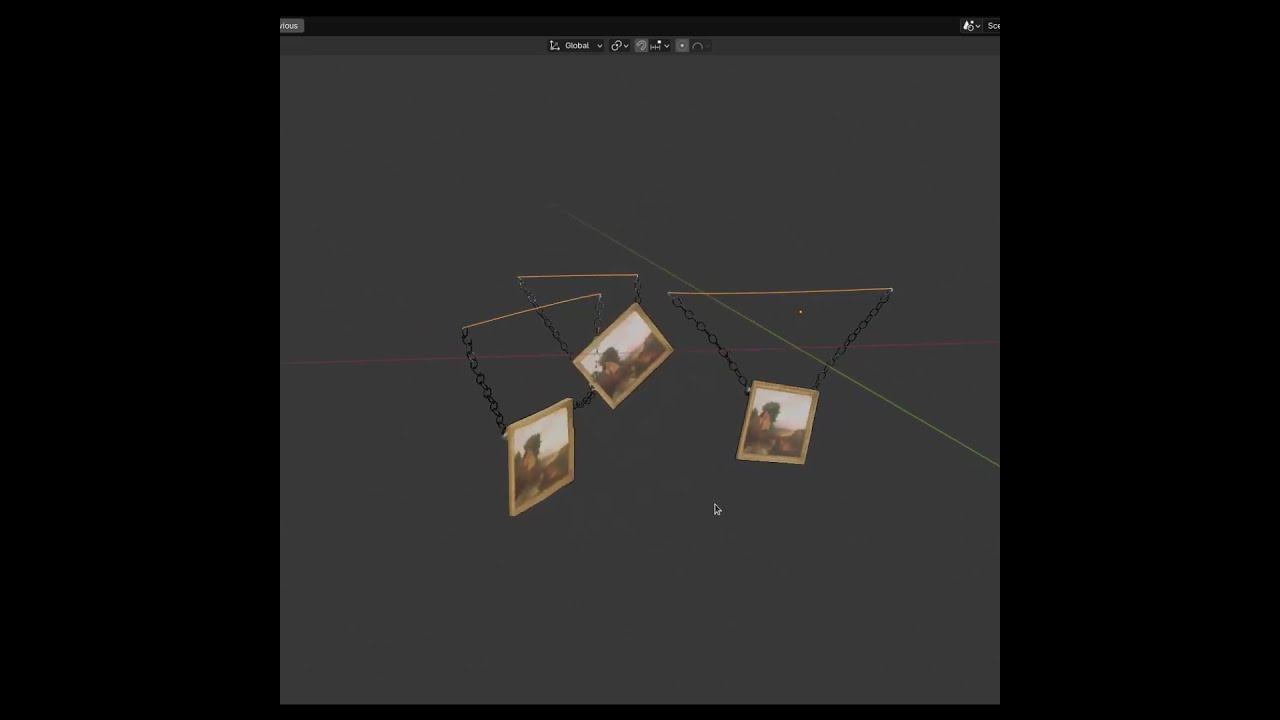Open the proportional editing falloff dropdown
Viewport: 1280px width, 720px height.
point(700,46)
